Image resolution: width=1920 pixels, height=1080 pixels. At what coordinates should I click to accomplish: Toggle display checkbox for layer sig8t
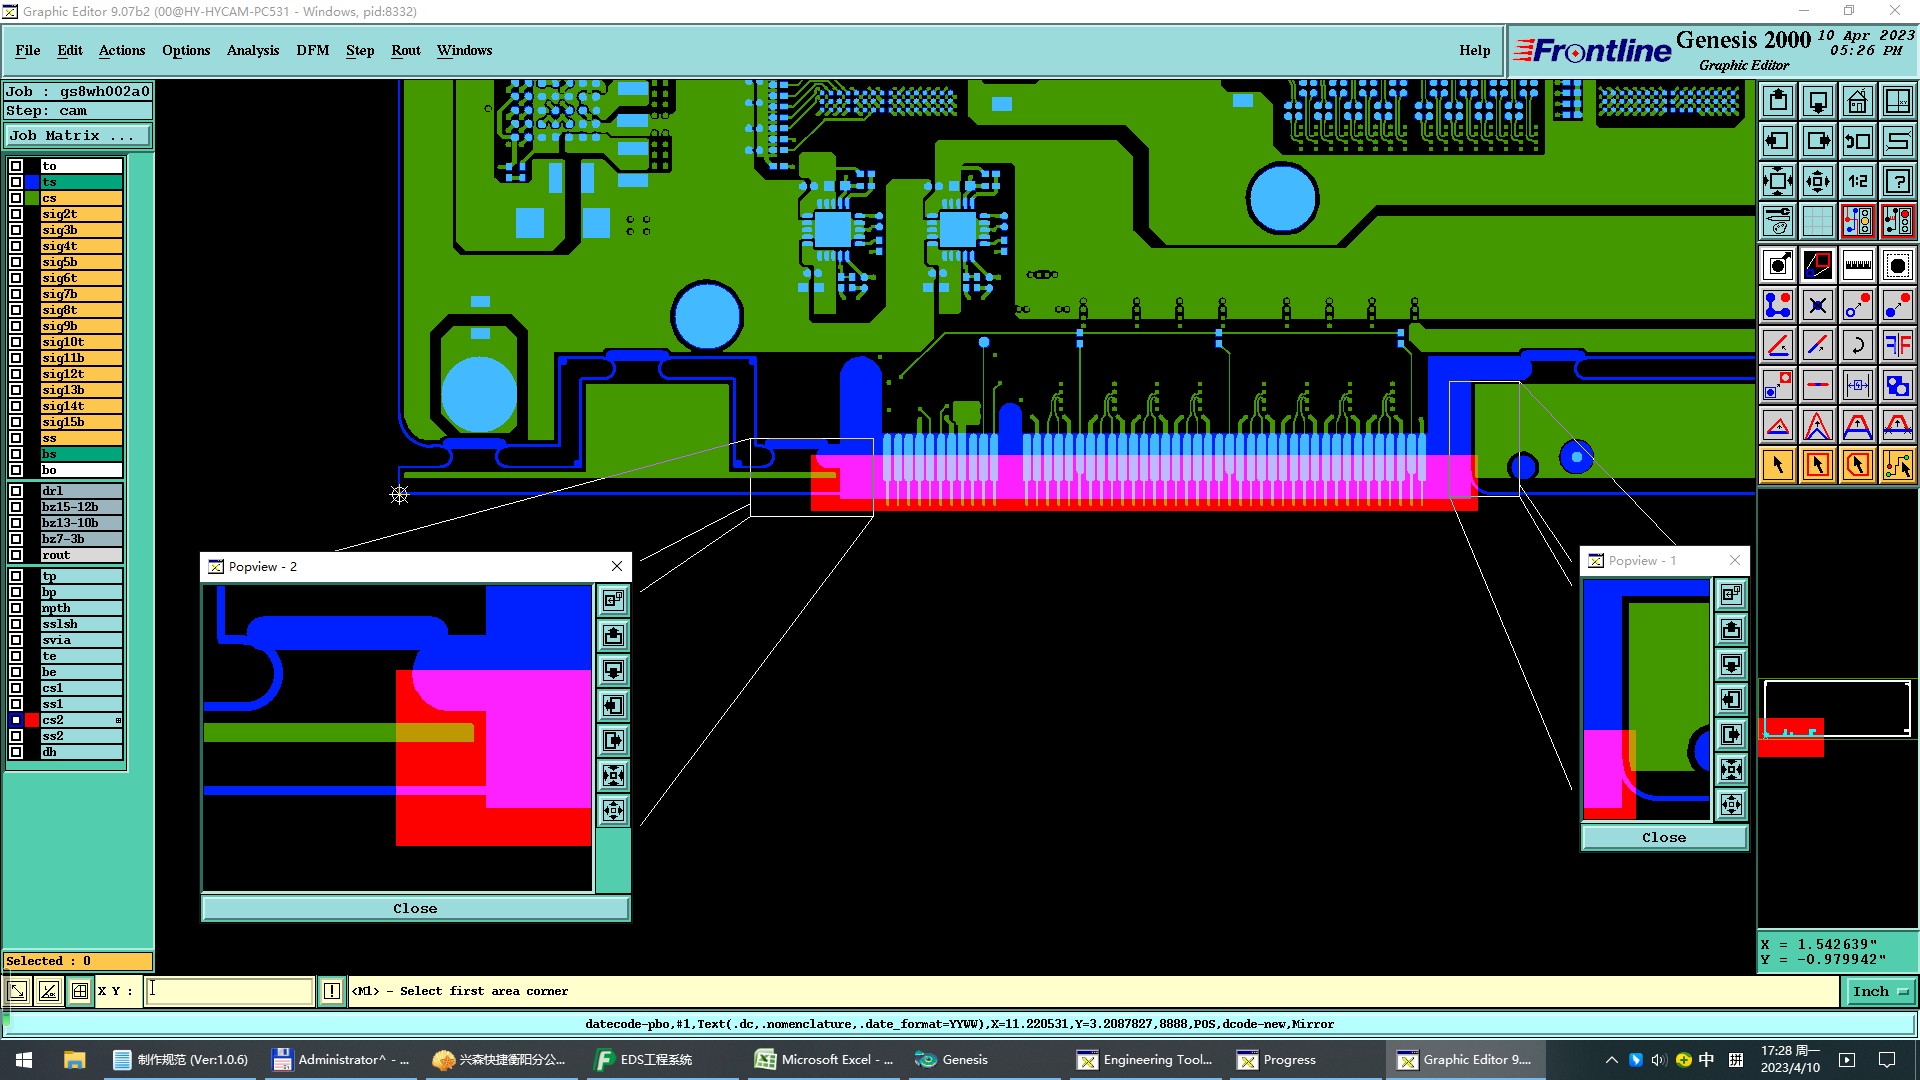click(x=16, y=310)
